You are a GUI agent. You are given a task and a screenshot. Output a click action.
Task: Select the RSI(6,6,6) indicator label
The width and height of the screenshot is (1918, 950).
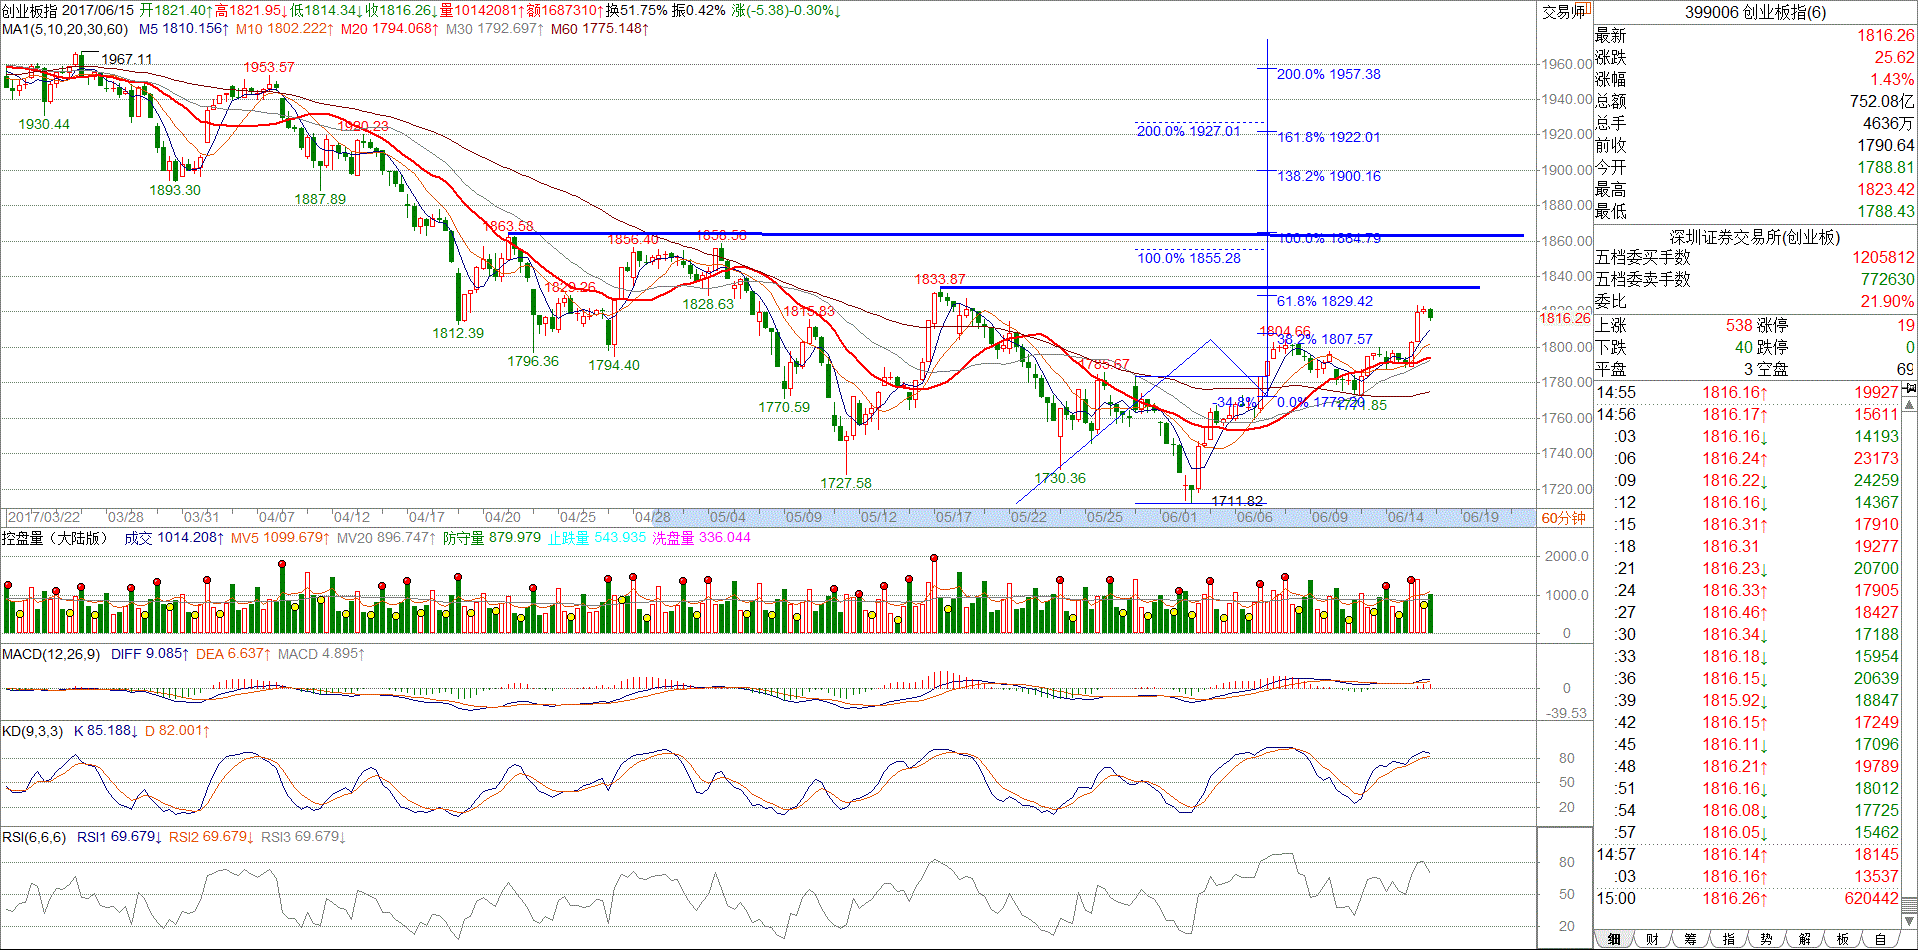click(x=34, y=837)
